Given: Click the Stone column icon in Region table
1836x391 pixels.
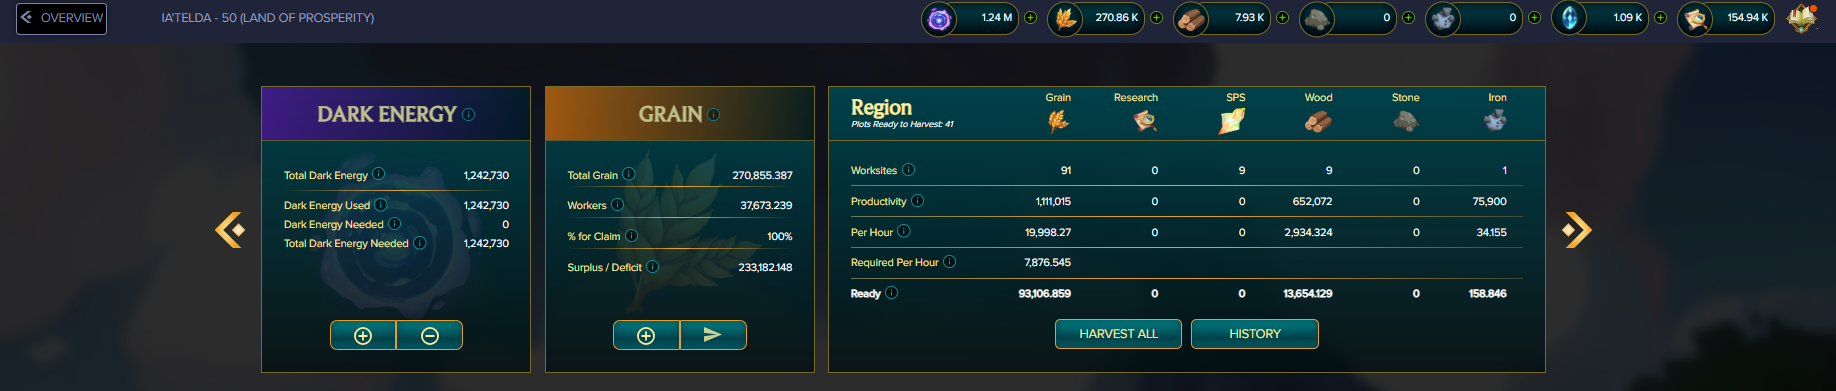Looking at the screenshot, I should point(1405,121).
